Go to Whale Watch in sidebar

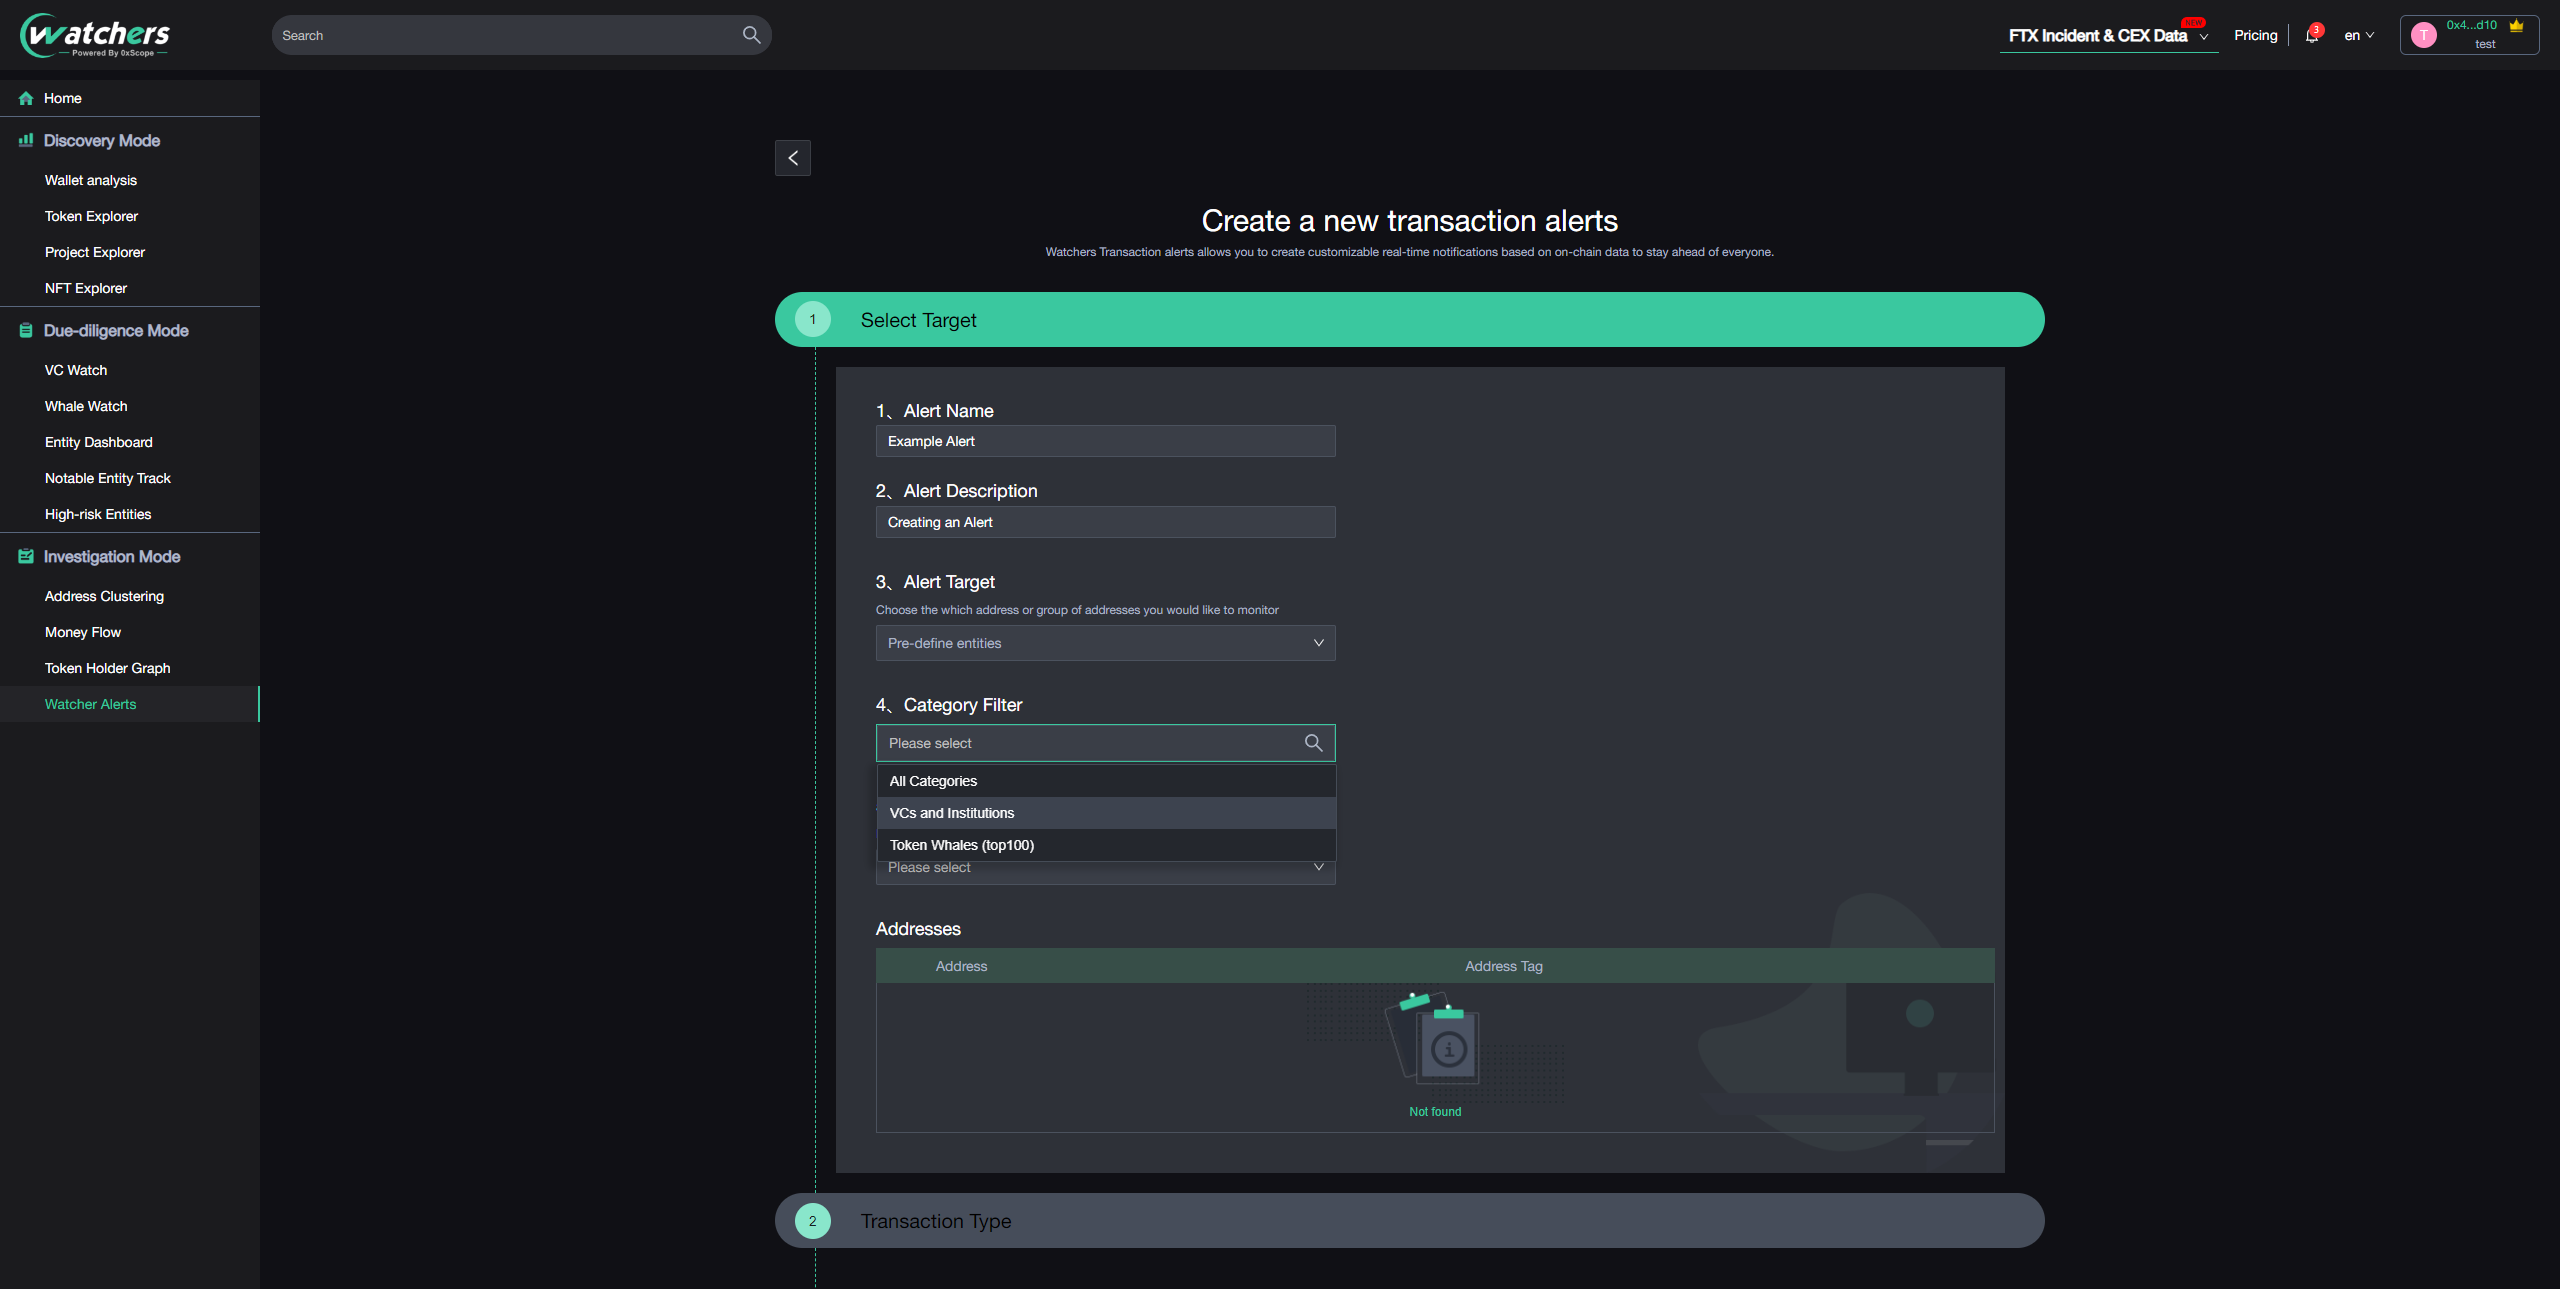point(86,406)
